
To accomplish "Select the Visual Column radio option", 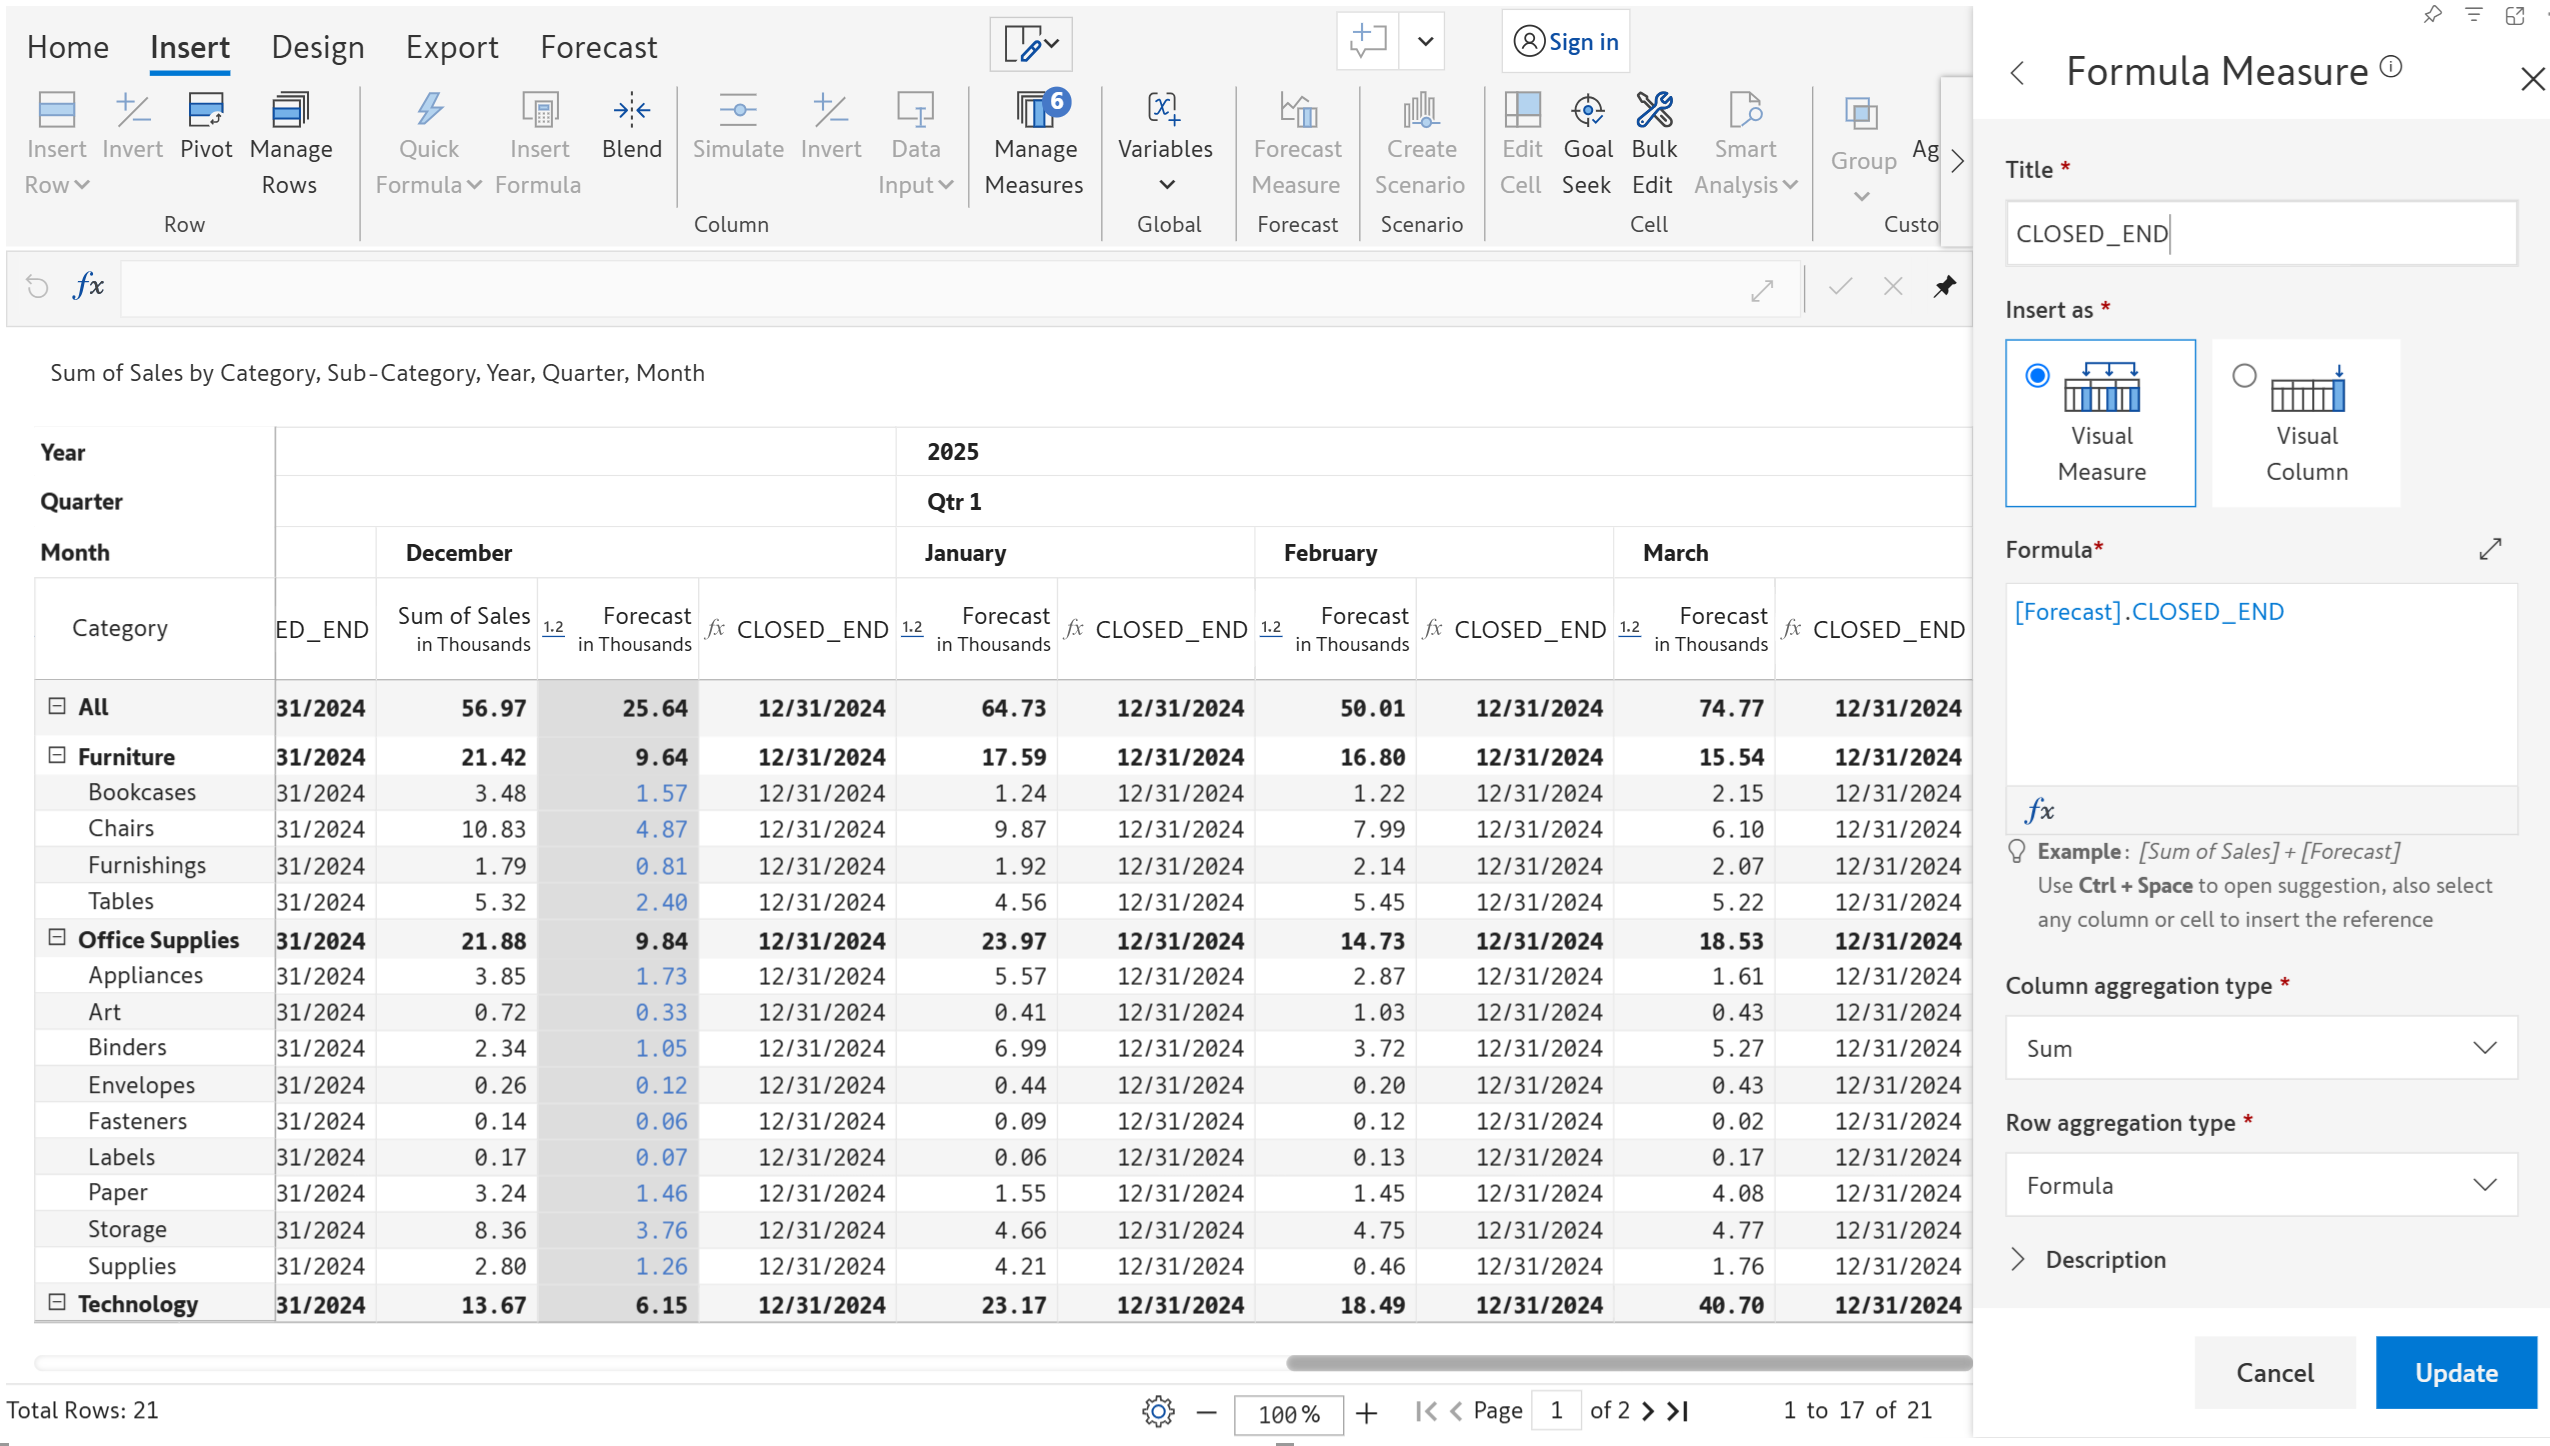I will click(2244, 376).
